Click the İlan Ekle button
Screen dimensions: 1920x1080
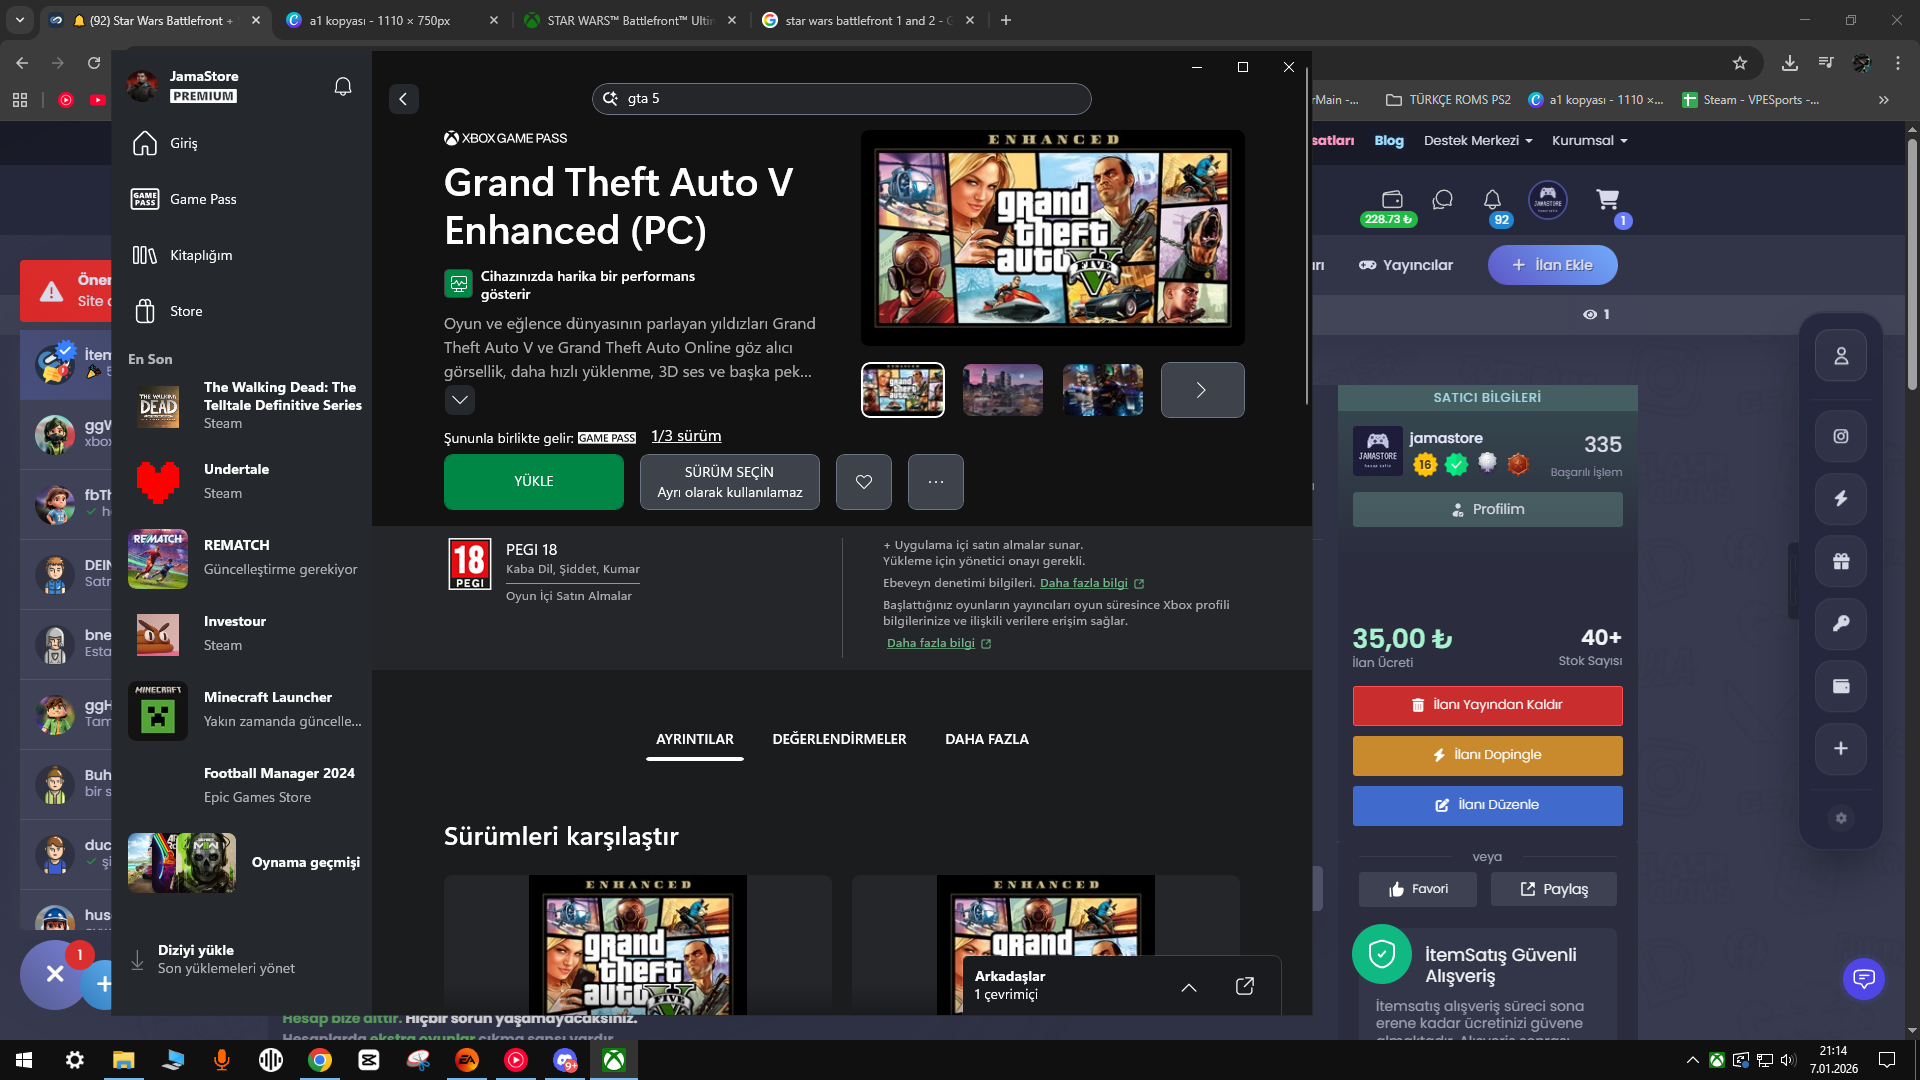point(1553,265)
